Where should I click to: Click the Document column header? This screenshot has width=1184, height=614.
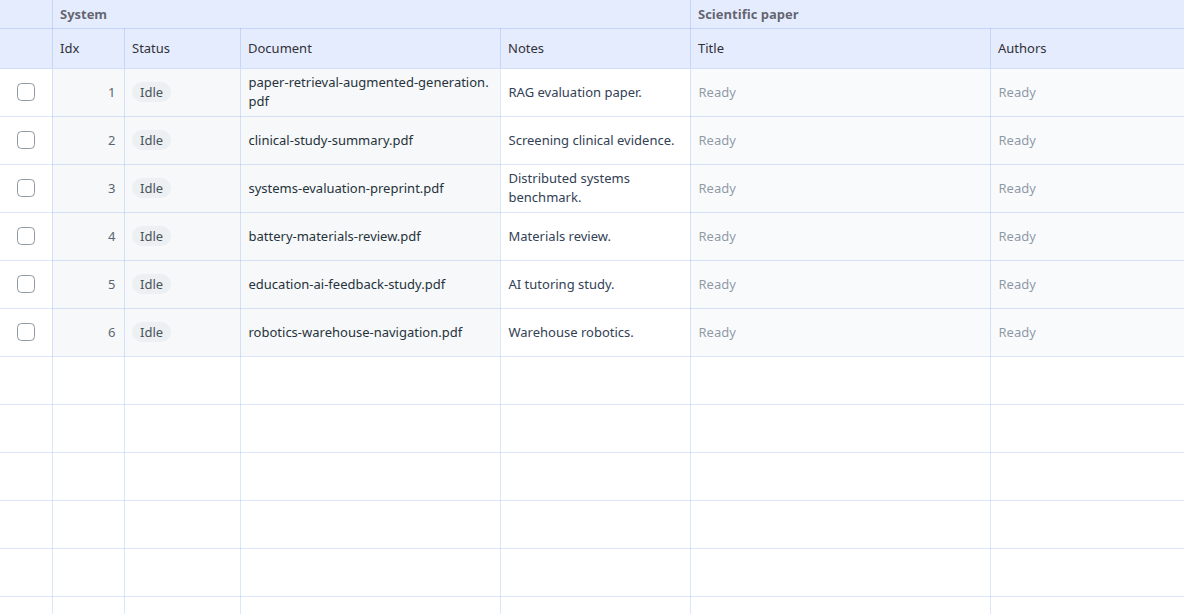370,48
